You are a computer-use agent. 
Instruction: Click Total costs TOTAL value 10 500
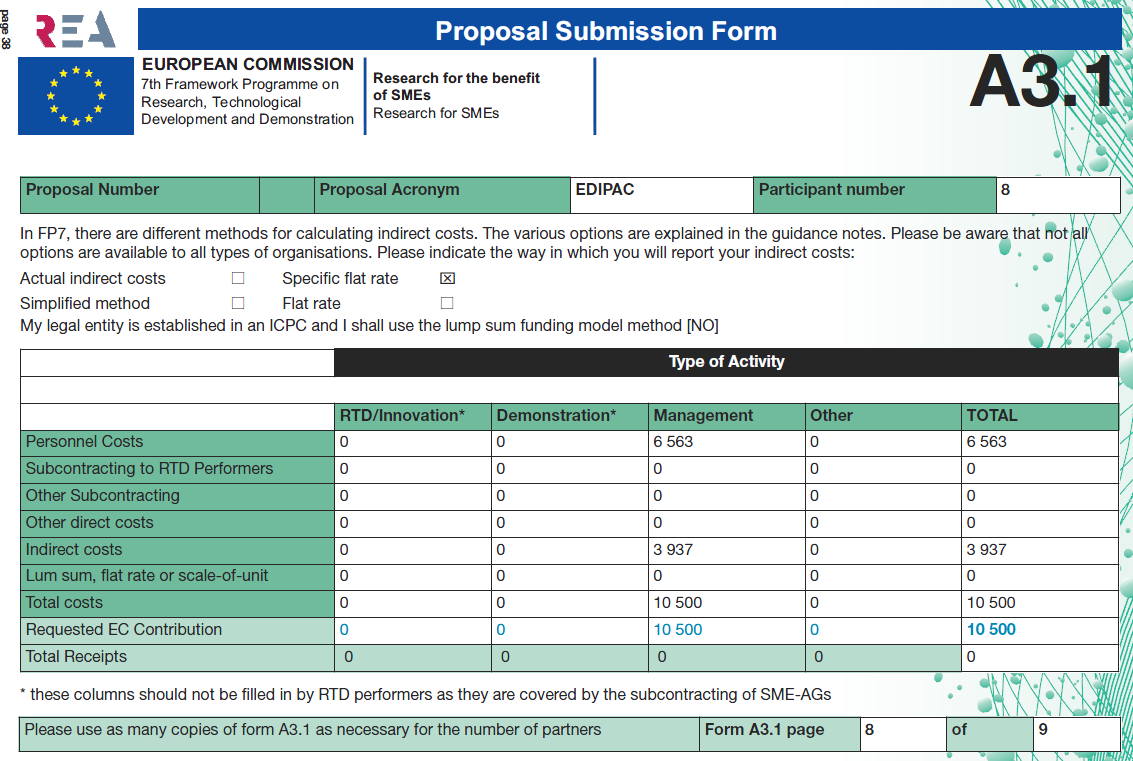coord(991,603)
